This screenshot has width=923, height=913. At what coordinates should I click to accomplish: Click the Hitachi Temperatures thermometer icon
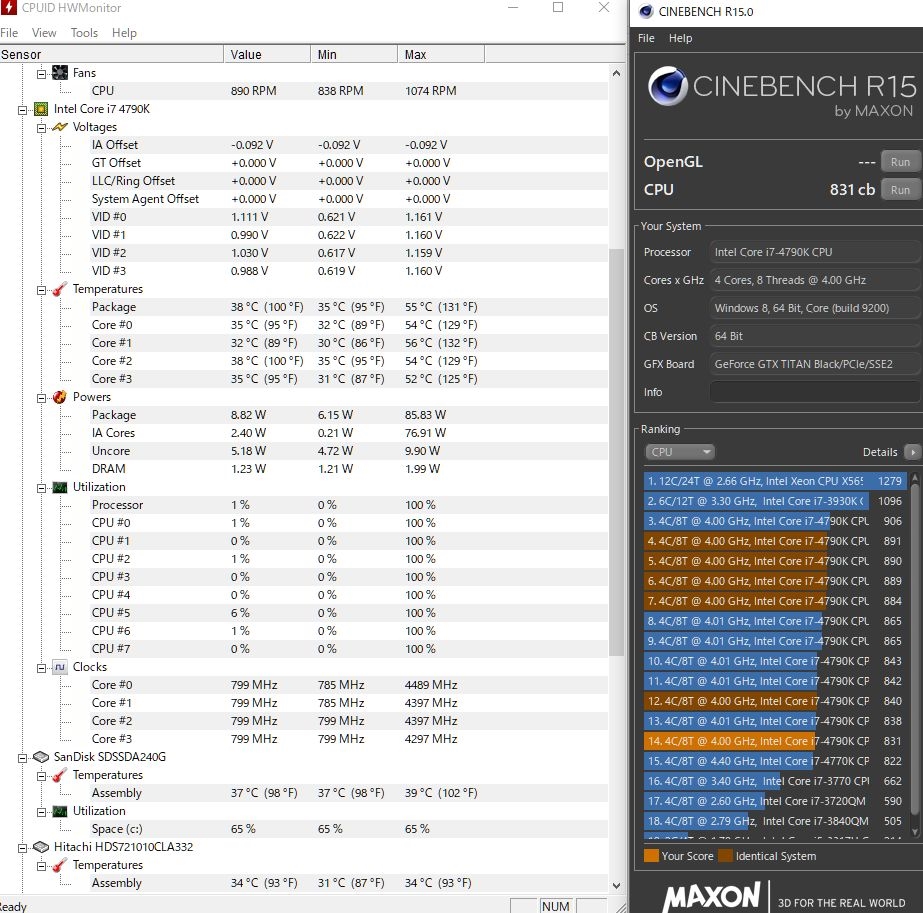(x=60, y=865)
